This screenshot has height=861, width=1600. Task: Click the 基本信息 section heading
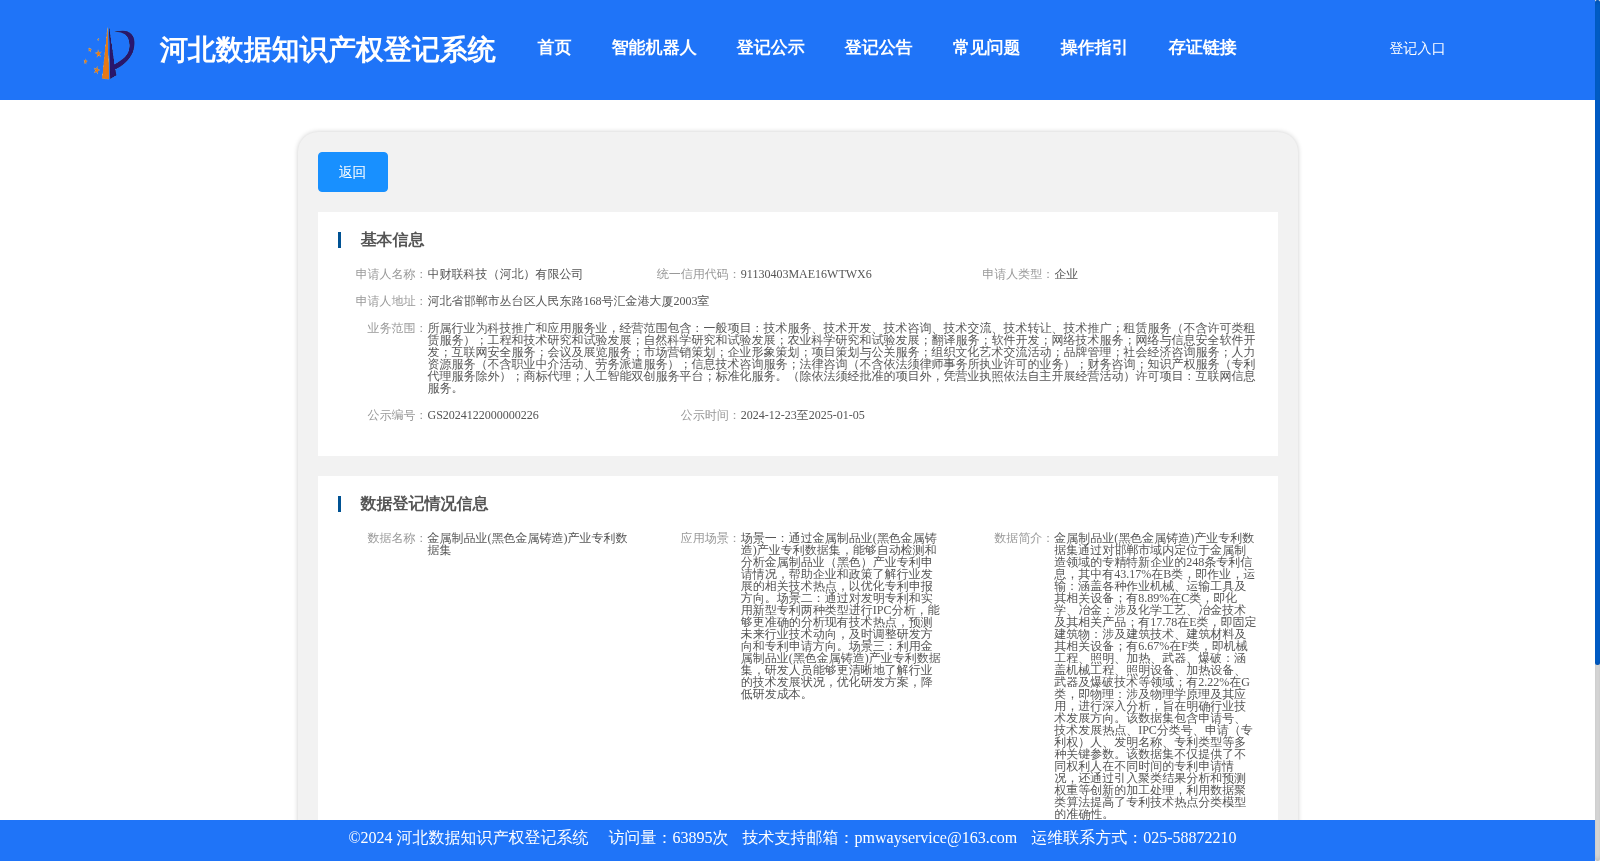(x=392, y=240)
